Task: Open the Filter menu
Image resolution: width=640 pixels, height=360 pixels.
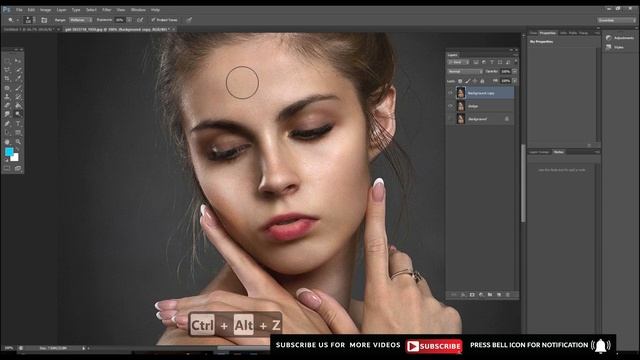Action: click(107, 10)
